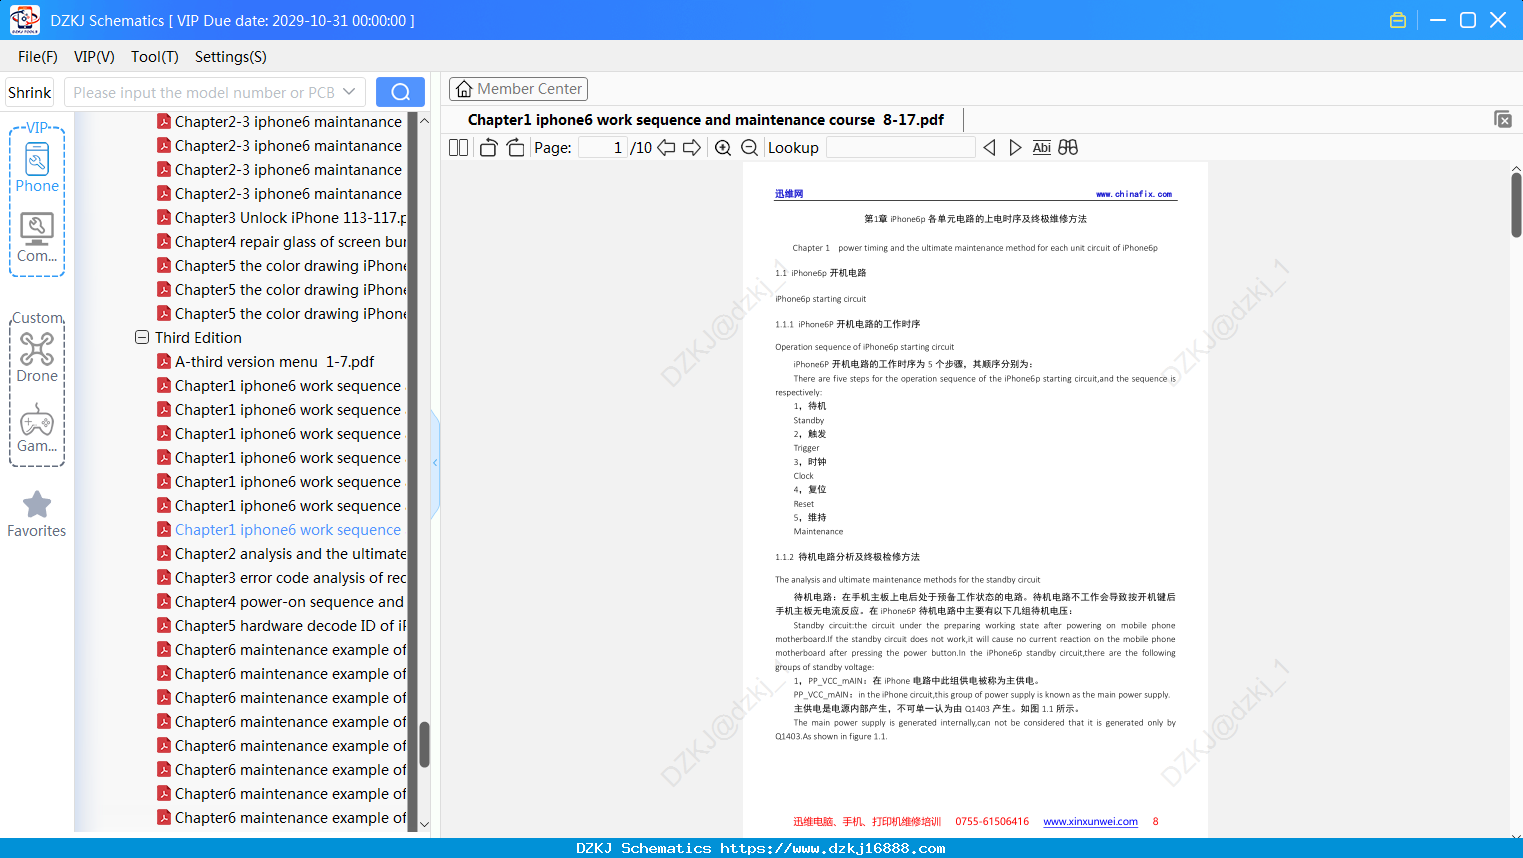This screenshot has height=858, width=1523.
Task: Open 'A-third version menu 1-7.pdf'
Action: coord(266,362)
